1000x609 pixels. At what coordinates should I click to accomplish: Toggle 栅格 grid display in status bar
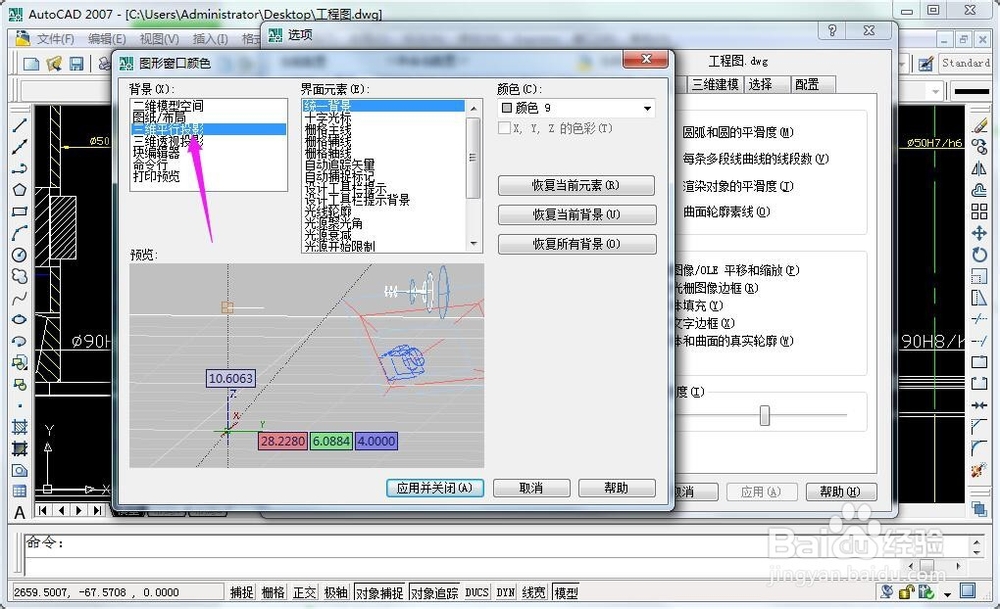pos(273,592)
